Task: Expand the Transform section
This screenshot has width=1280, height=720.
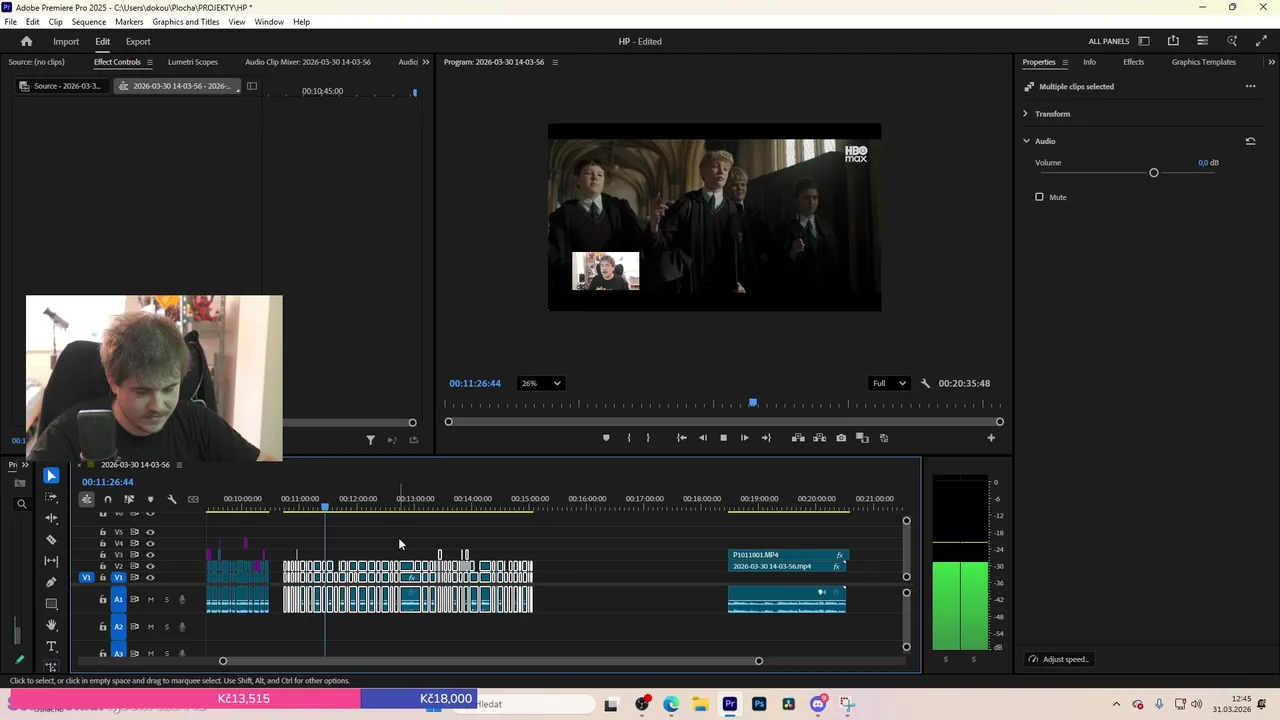Action: tap(1025, 114)
